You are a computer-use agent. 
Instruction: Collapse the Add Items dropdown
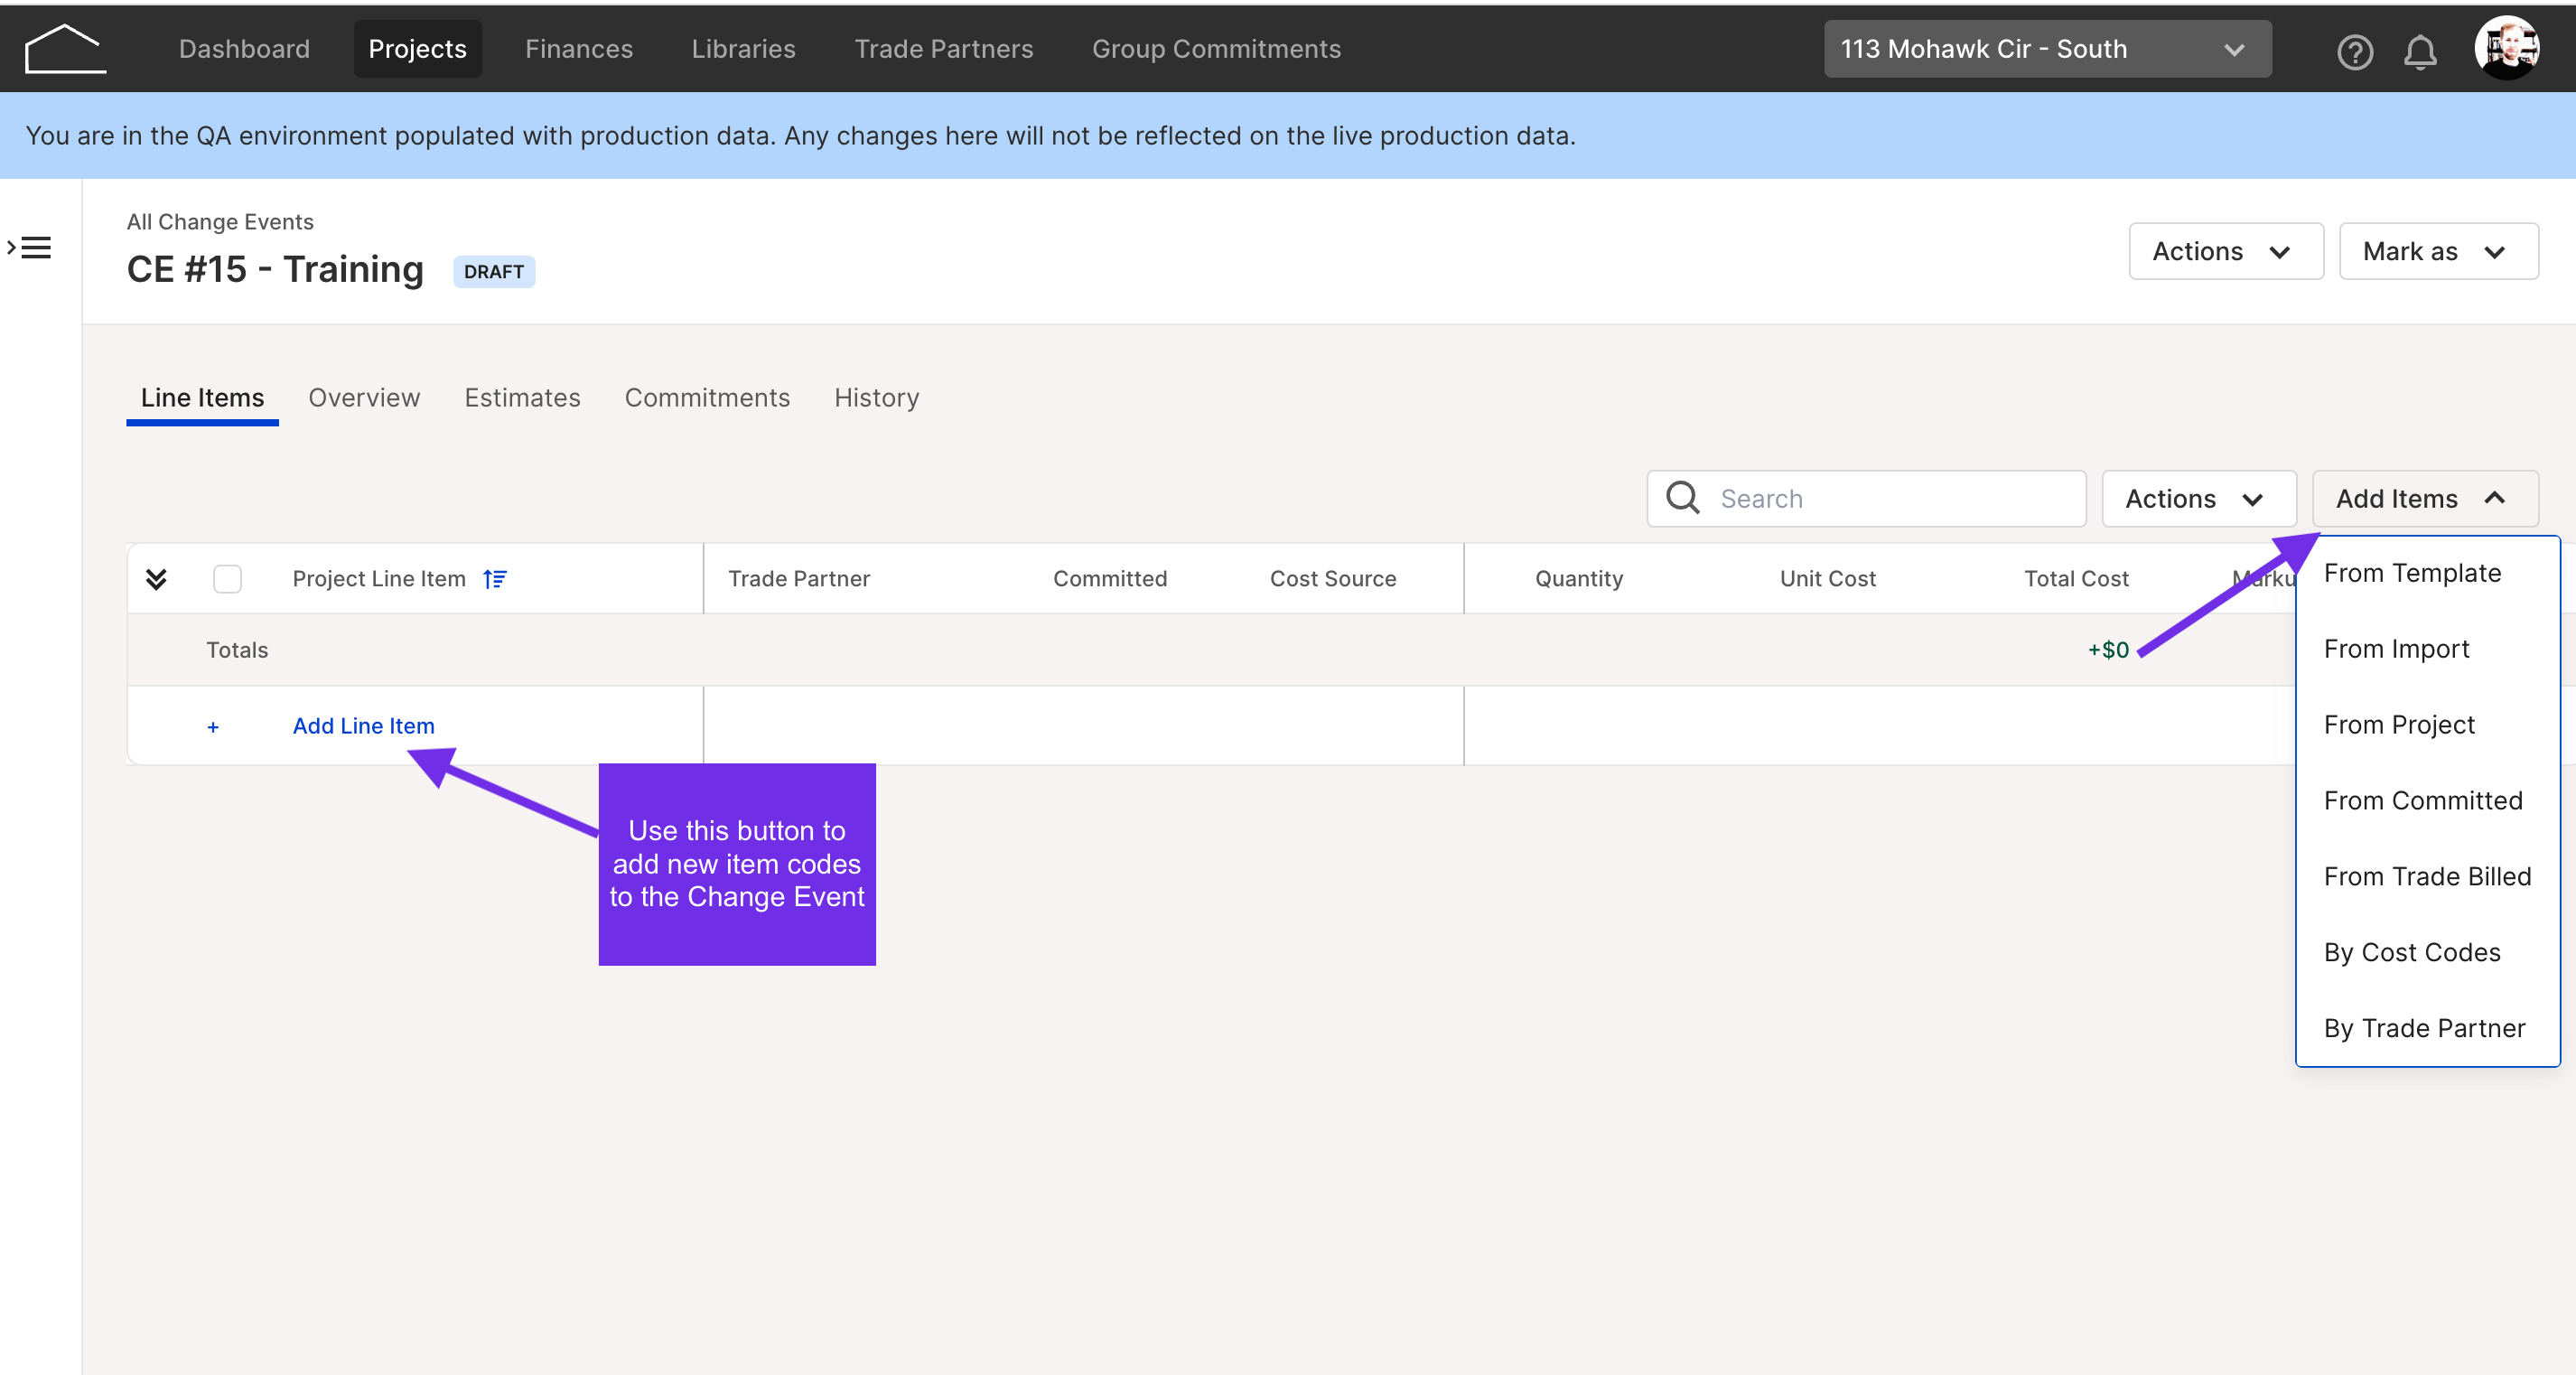2424,498
